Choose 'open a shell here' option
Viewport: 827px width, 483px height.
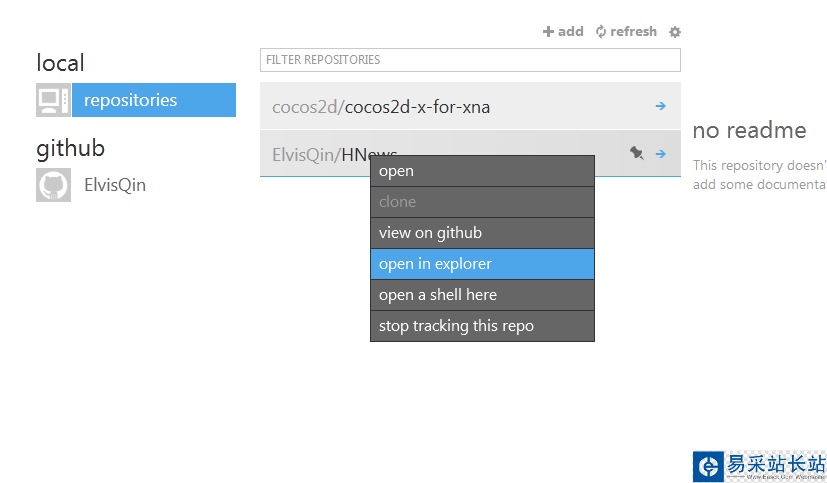[x=482, y=295]
